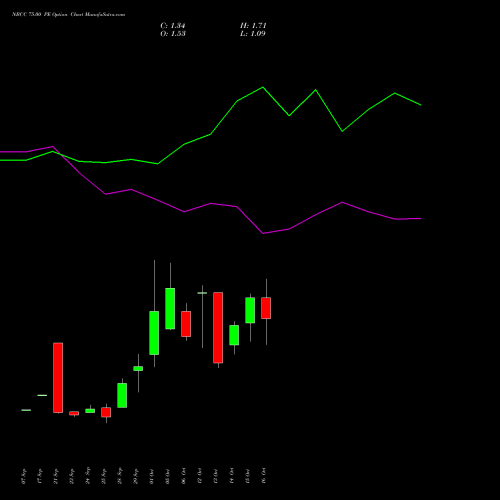This screenshot has width=500, height=500.
Task: Click the 07 Sep date label
Action: pyautogui.click(x=24, y=476)
